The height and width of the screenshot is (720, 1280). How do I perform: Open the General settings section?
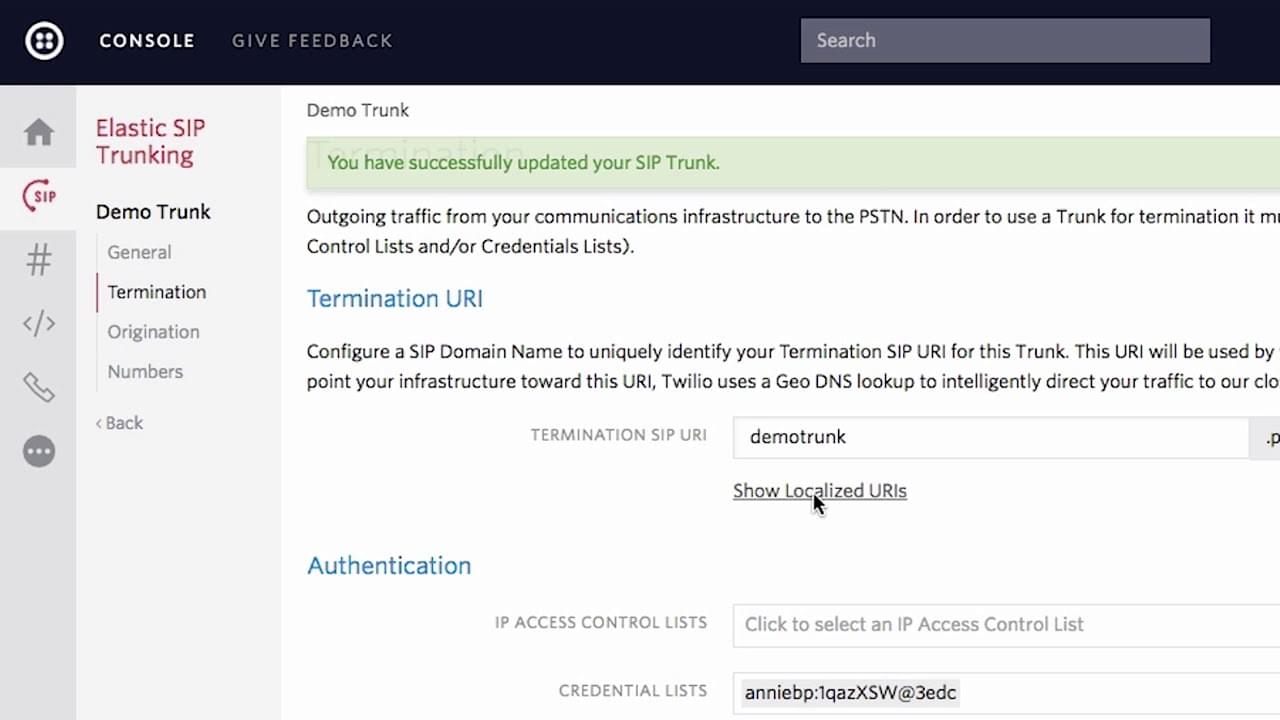click(139, 252)
